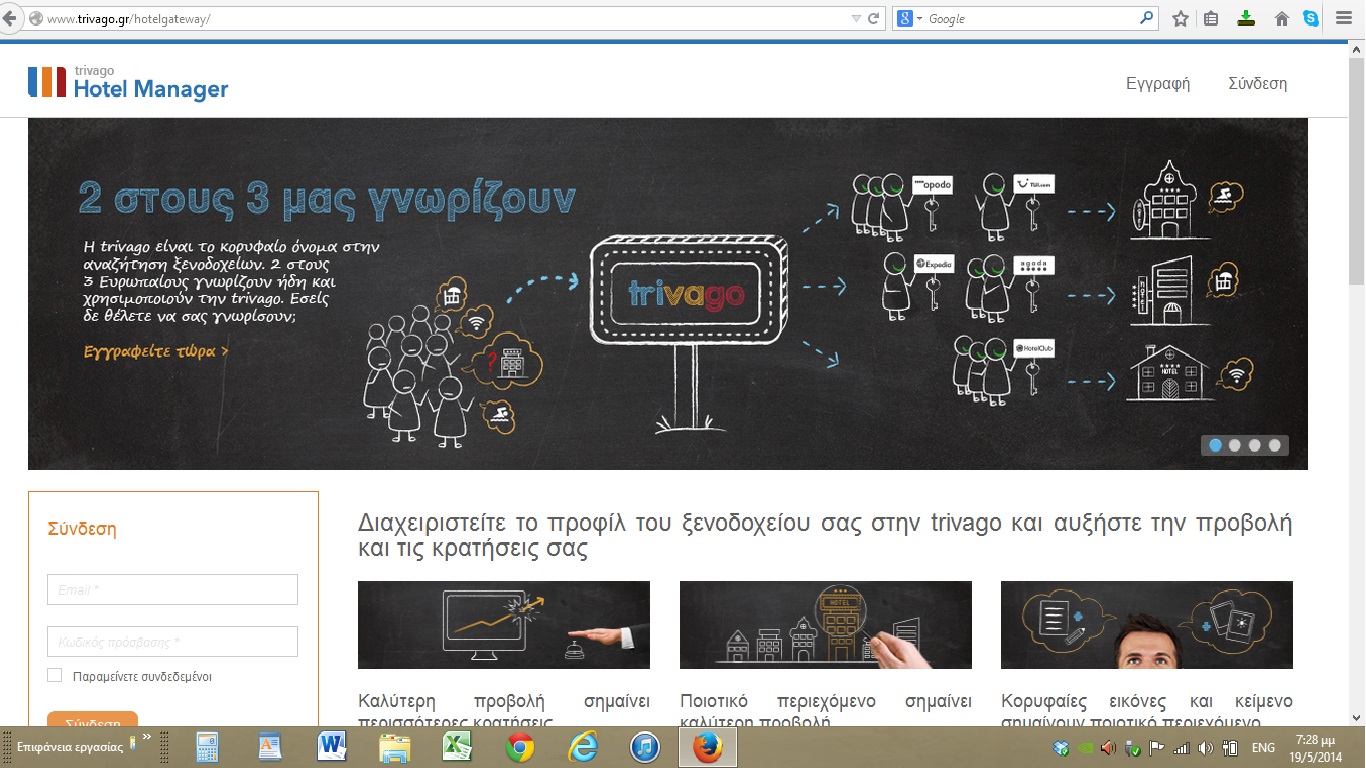Screen dimensions: 1366x768
Task: Click the Skype icon in browser toolbar
Action: pos(1310,18)
